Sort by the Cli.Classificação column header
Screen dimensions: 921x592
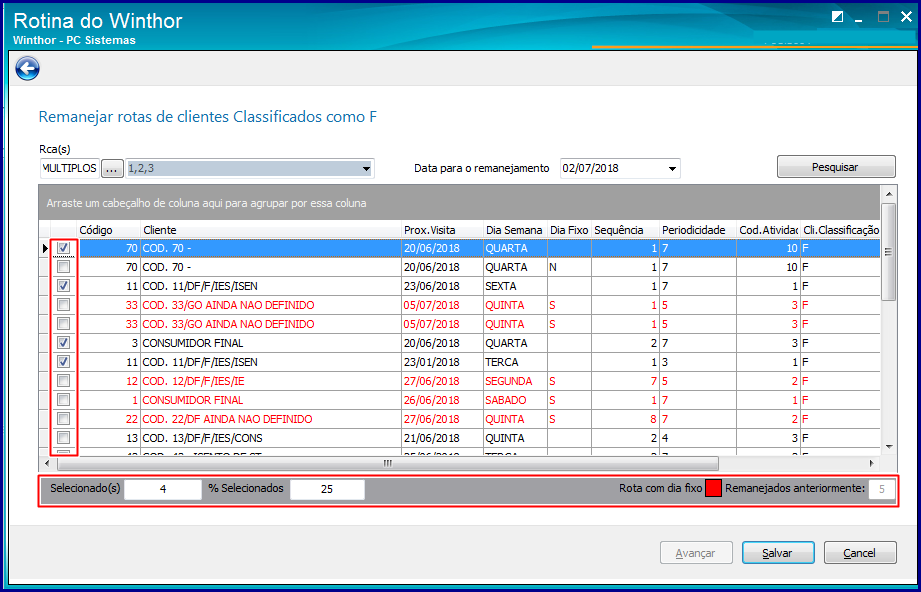pos(841,230)
